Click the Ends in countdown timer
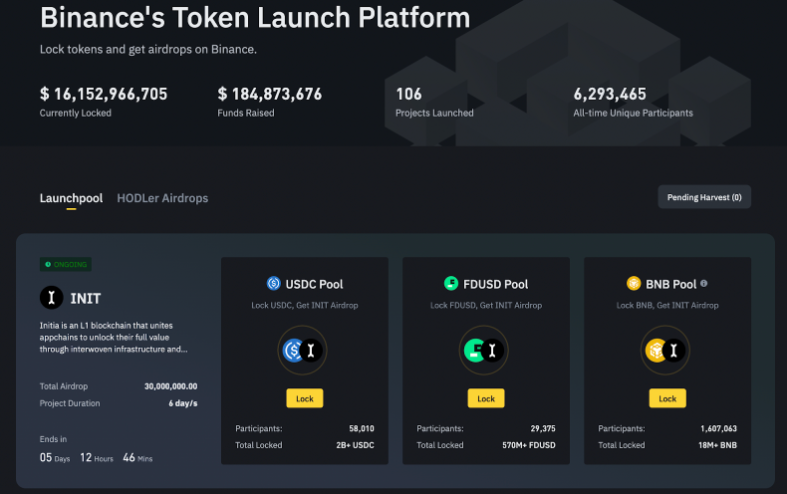 [96, 457]
